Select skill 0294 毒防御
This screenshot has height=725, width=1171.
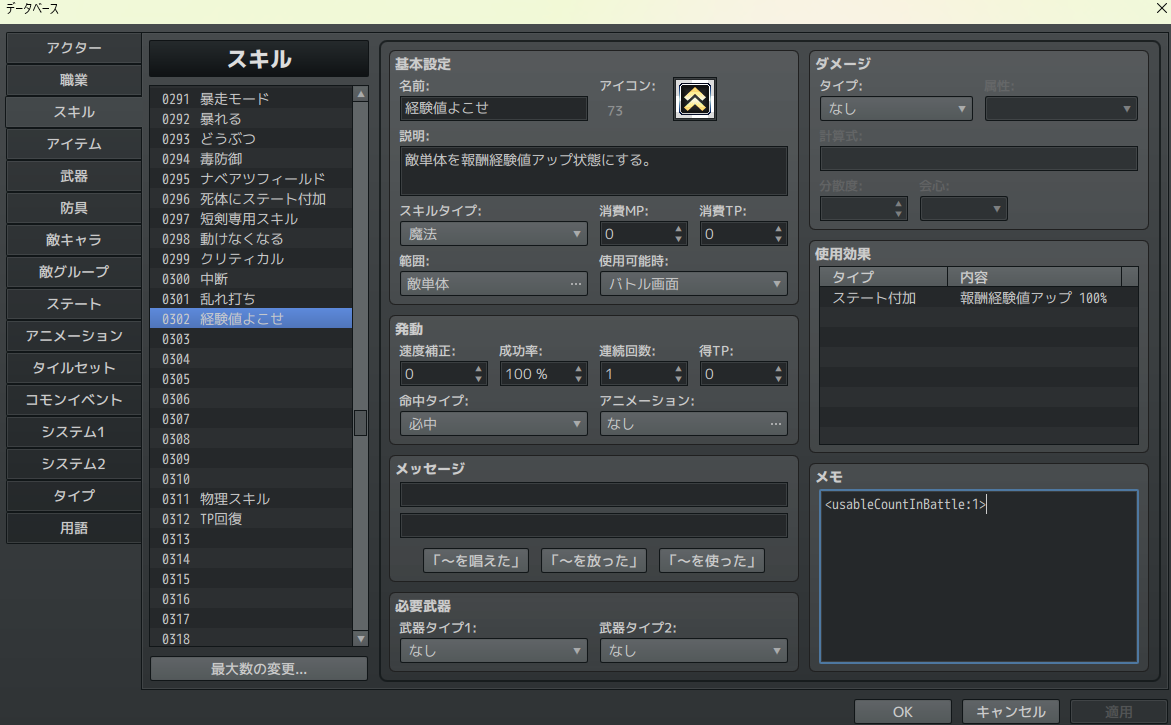click(251, 159)
